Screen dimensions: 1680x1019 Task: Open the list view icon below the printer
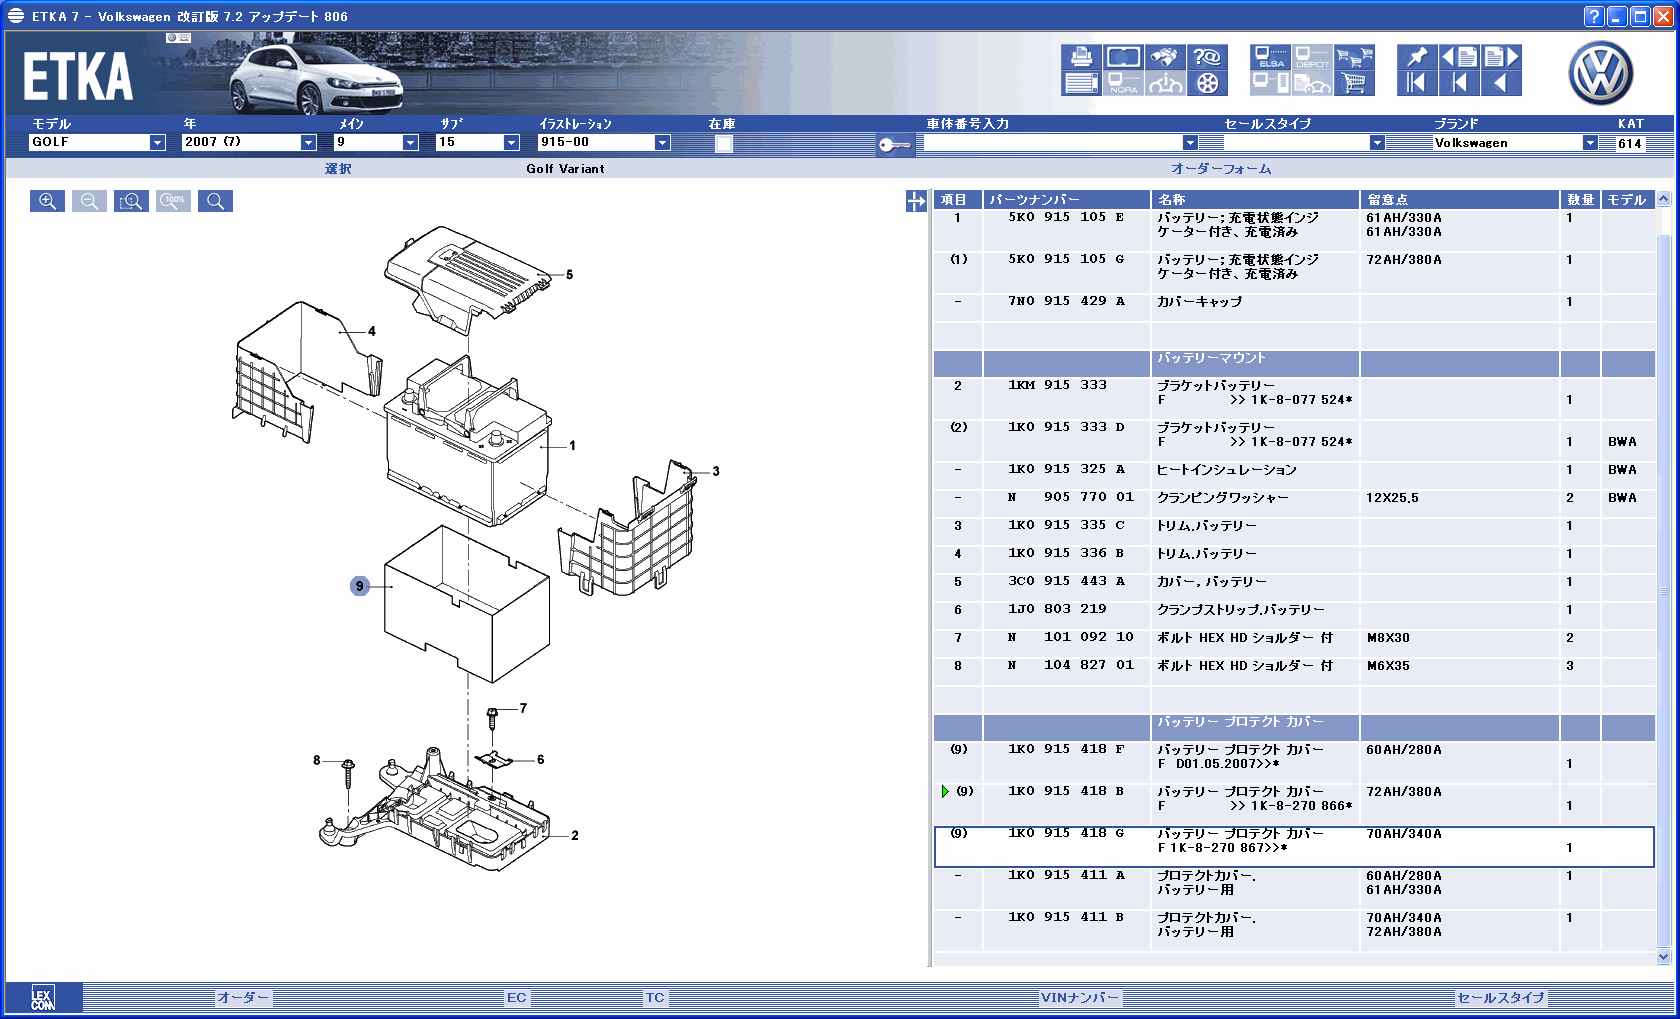tap(1081, 84)
